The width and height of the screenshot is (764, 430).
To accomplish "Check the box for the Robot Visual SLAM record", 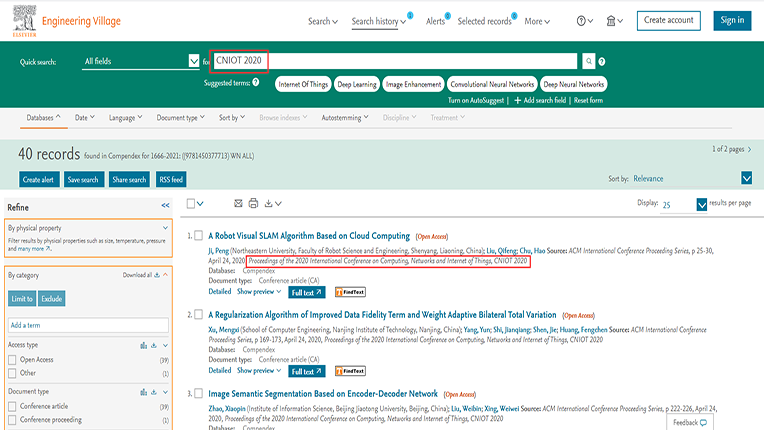I will (199, 236).
